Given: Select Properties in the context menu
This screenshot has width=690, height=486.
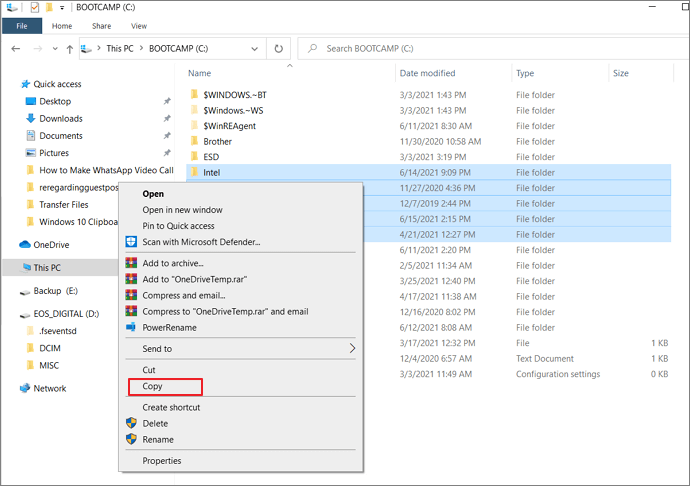Looking at the screenshot, I should point(162,461).
